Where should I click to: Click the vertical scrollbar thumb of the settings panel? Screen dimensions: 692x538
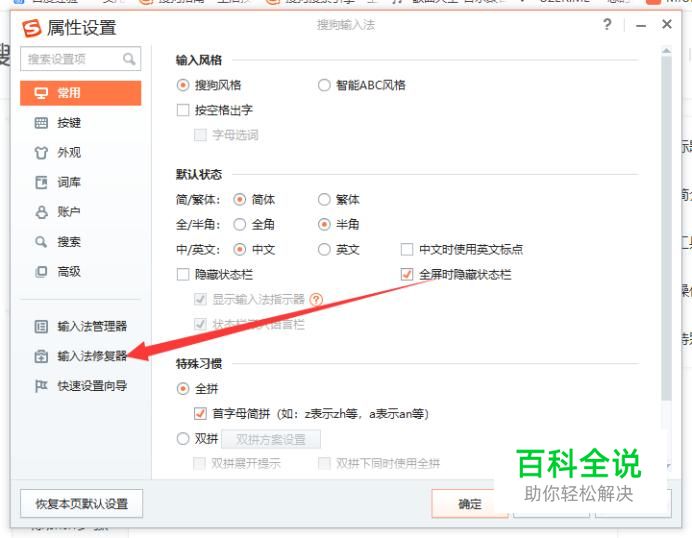coord(666,229)
